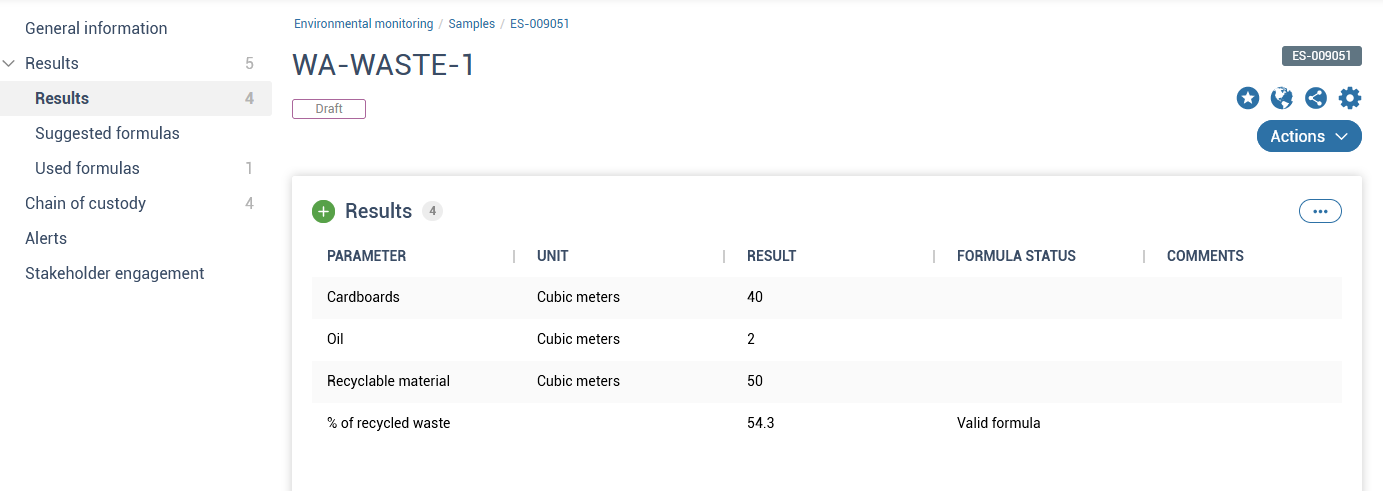Click Samples breadcrumb link
Screen dimensions: 1383x491
click(x=471, y=24)
